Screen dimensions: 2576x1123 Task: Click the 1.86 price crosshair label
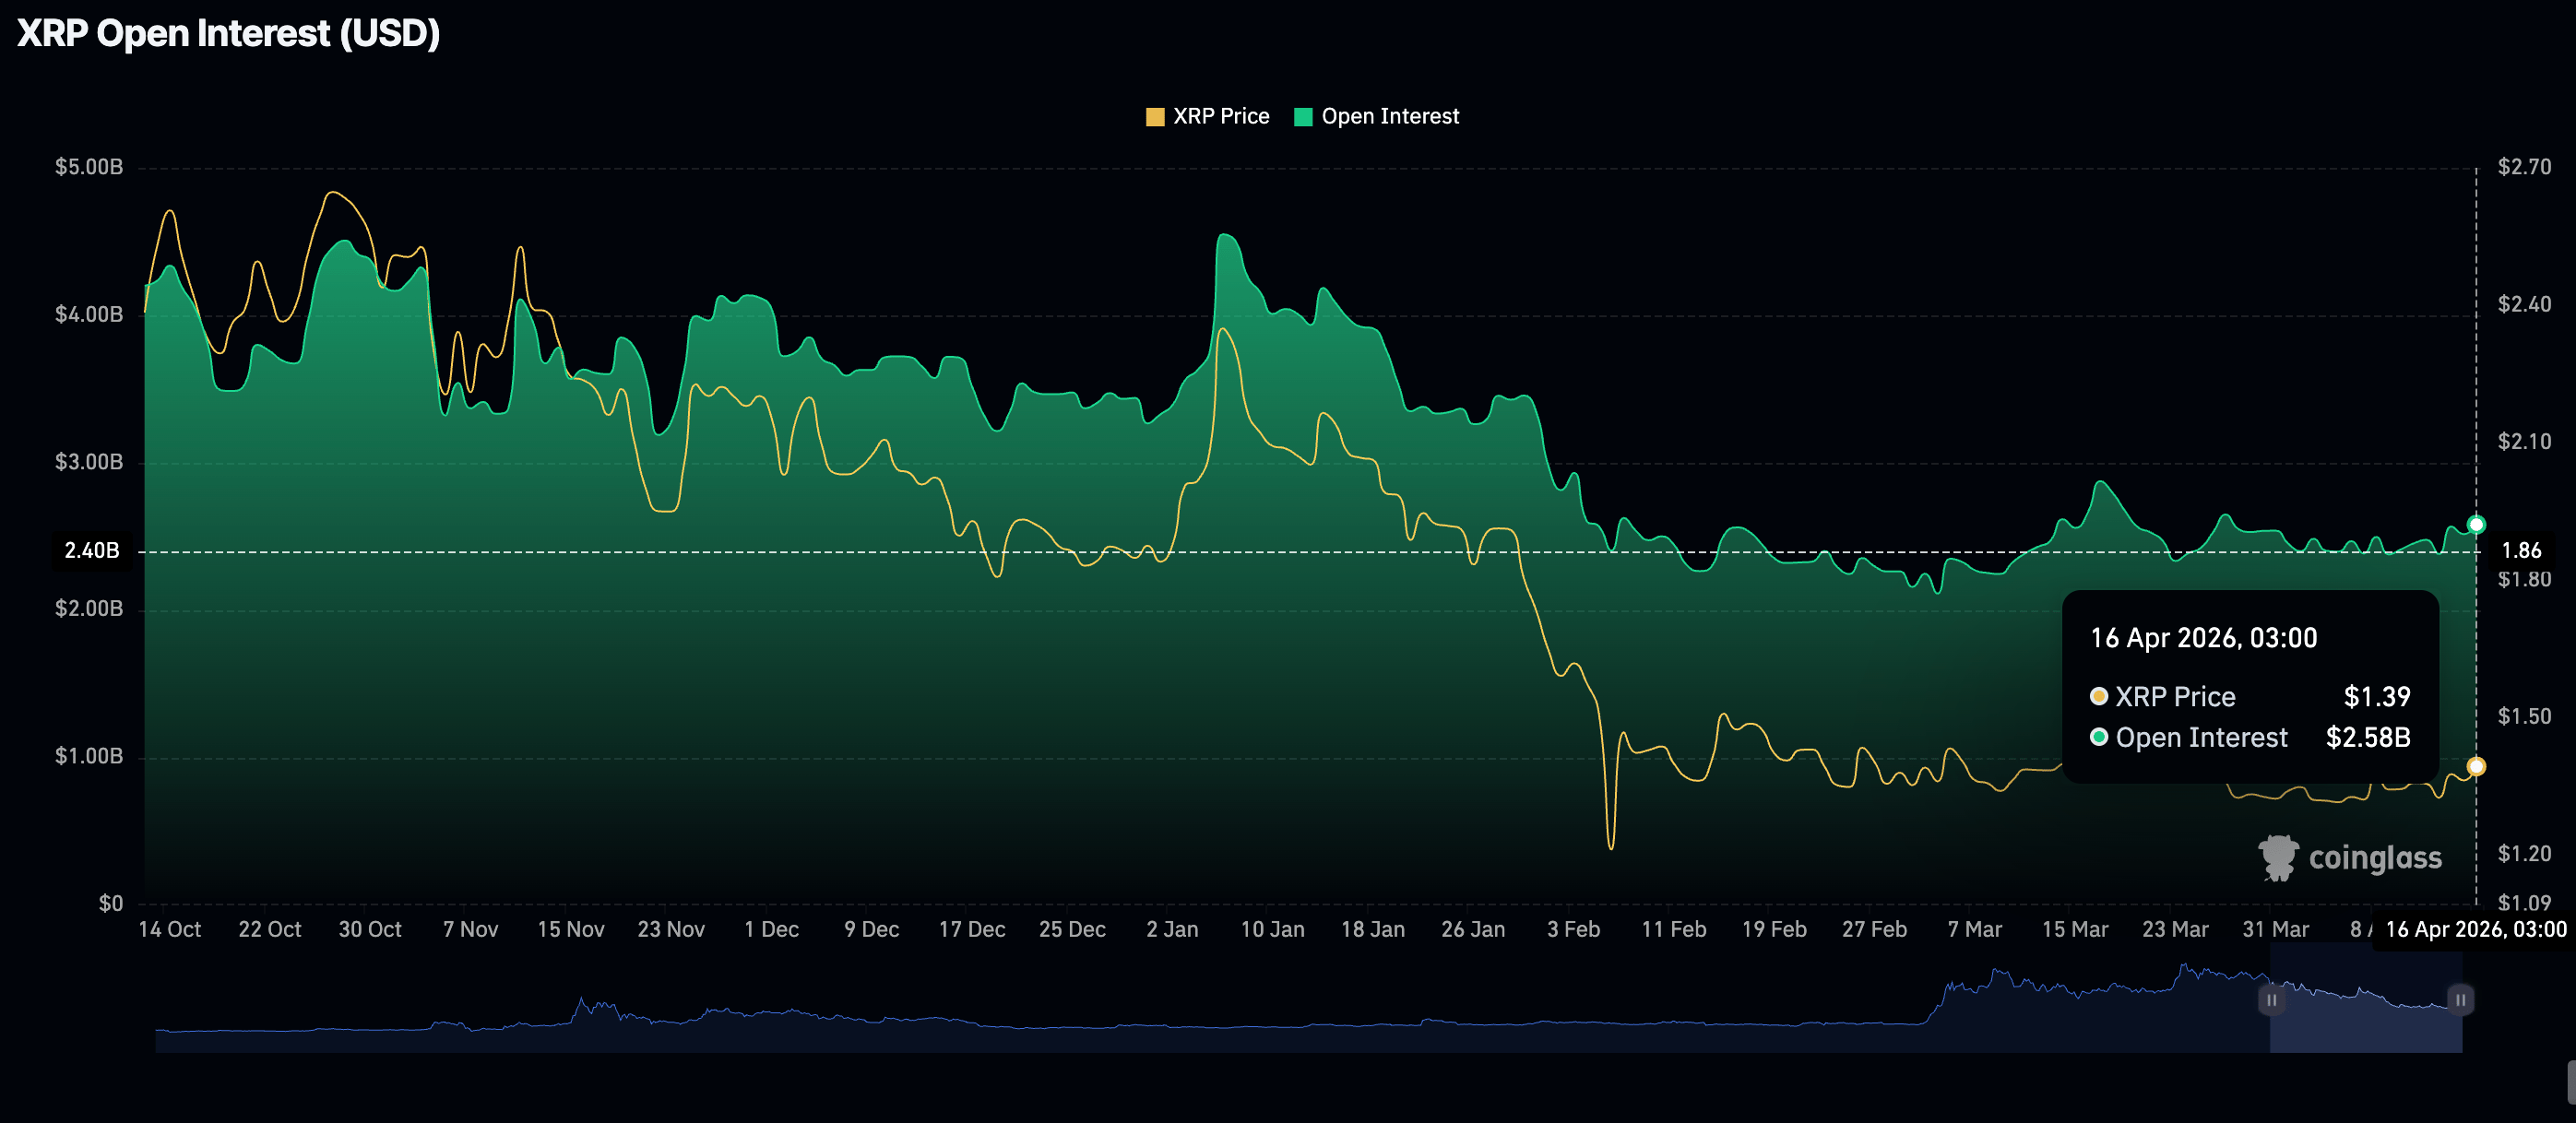[x=2521, y=551]
